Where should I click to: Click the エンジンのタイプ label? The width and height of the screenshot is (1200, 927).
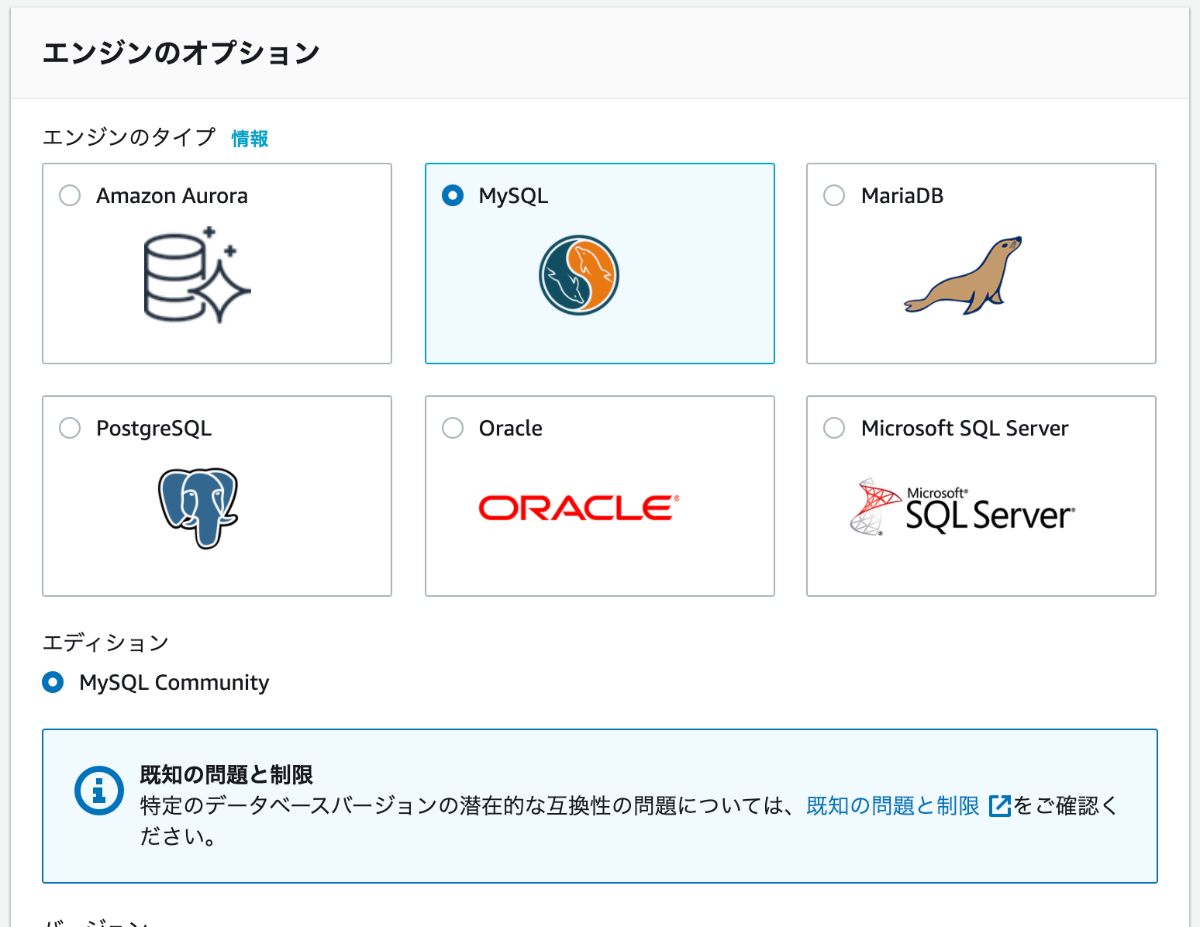pyautogui.click(x=129, y=138)
